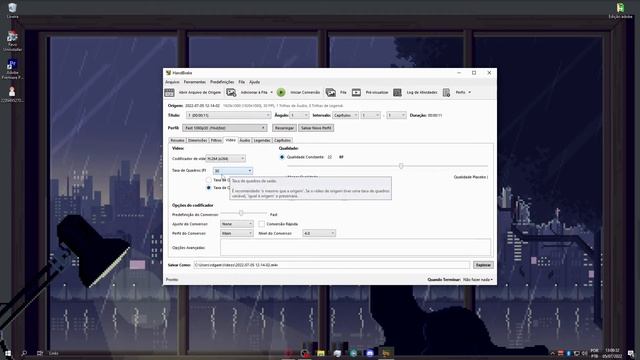Enable the Conversão Rápida checkbox

click(x=262, y=224)
